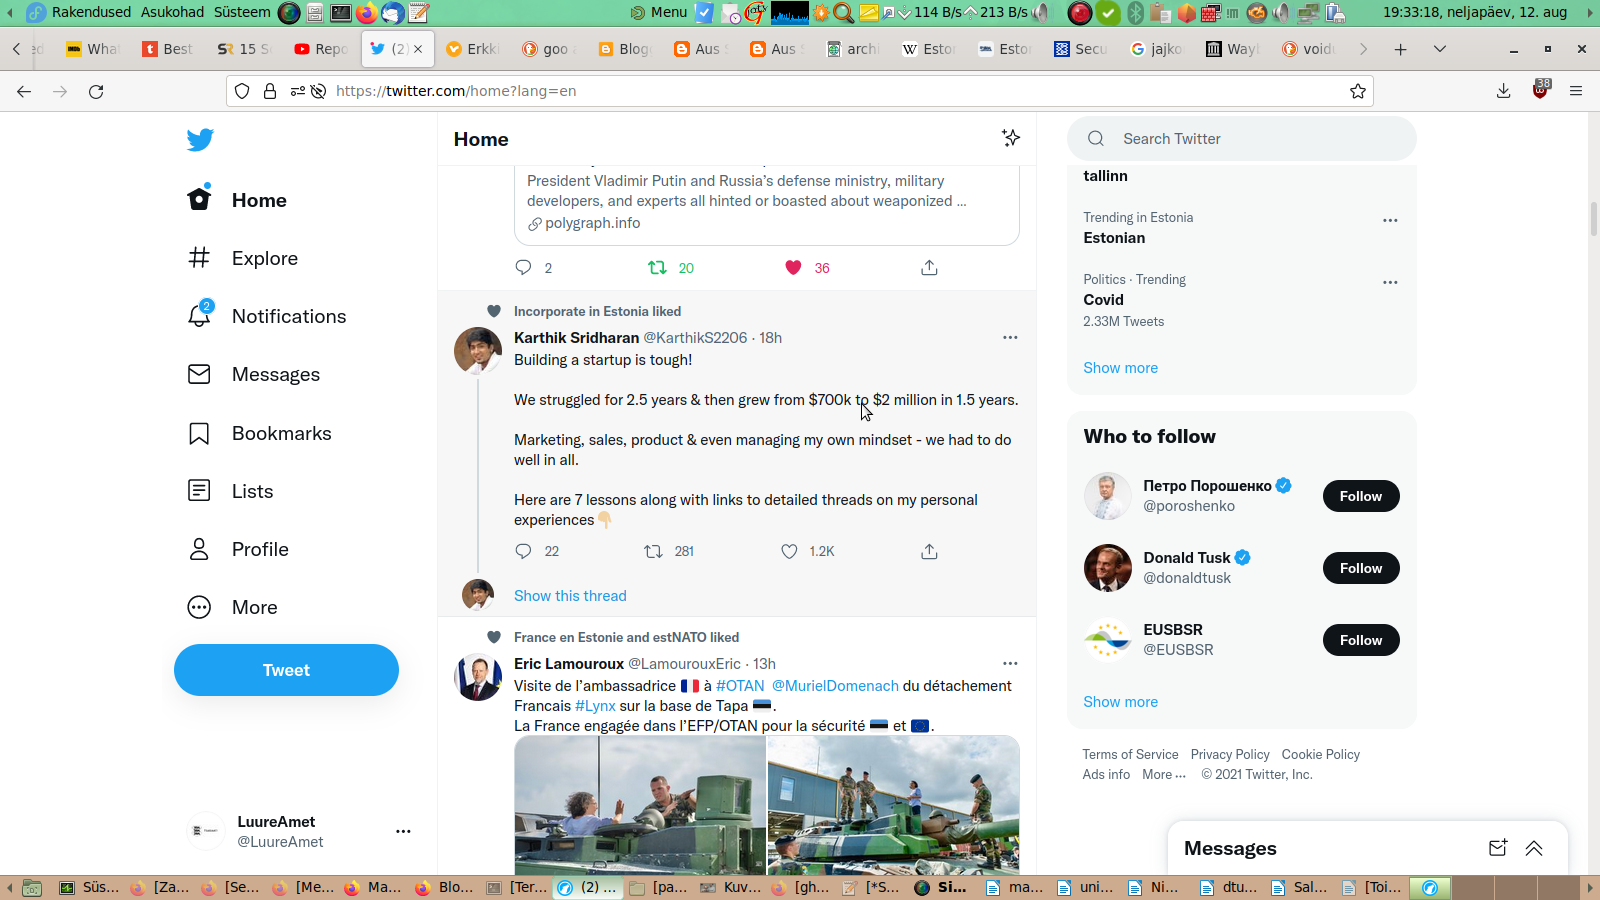Focus the Search Twitter field
1600x900 pixels.
1242,139
